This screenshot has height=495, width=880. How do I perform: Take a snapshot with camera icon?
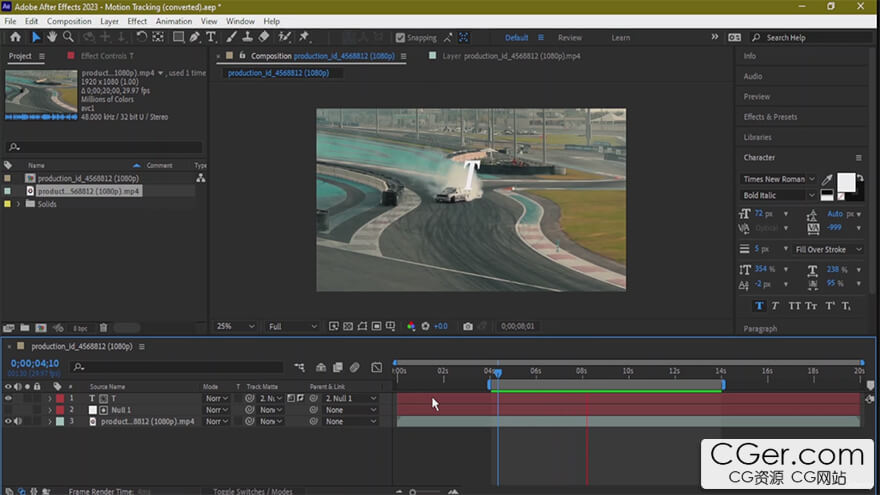[x=468, y=326]
